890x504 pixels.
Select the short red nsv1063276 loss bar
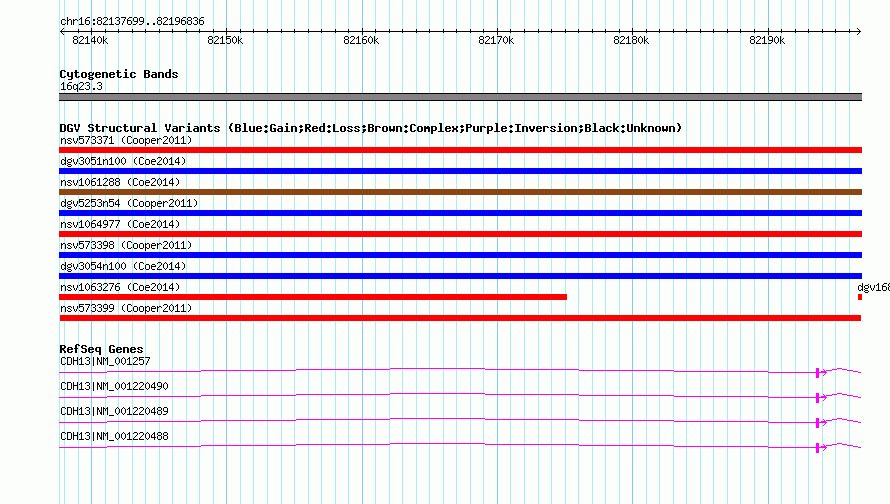pyautogui.click(x=313, y=297)
